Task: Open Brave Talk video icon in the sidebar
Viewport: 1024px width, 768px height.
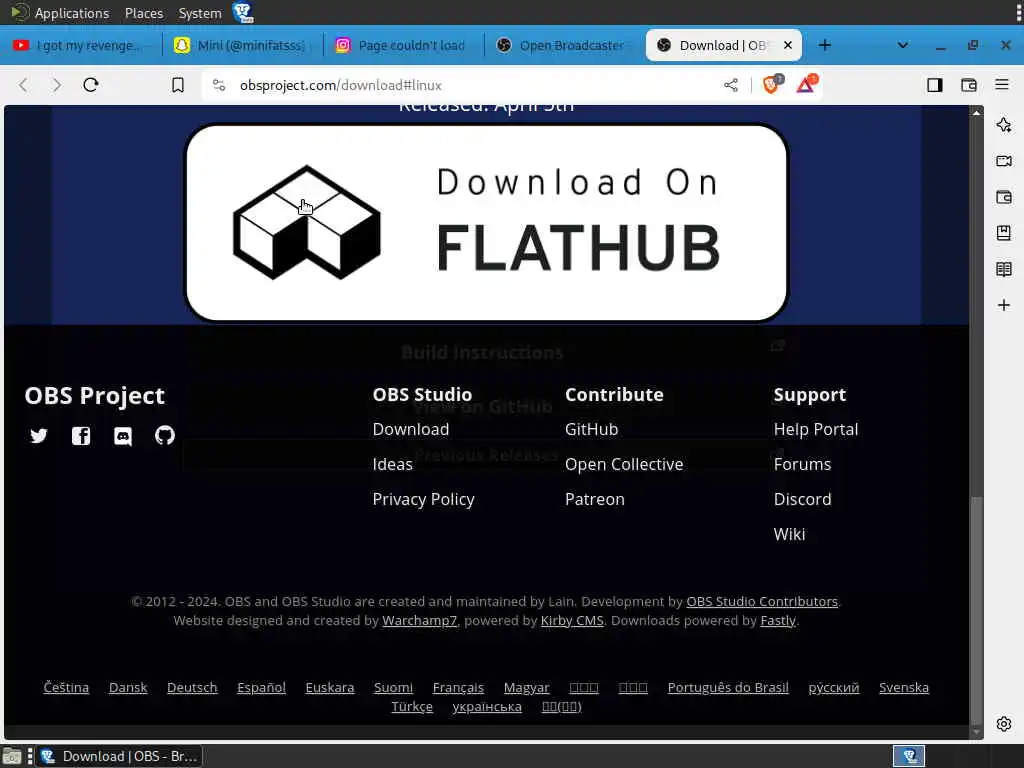Action: pos(1004,161)
